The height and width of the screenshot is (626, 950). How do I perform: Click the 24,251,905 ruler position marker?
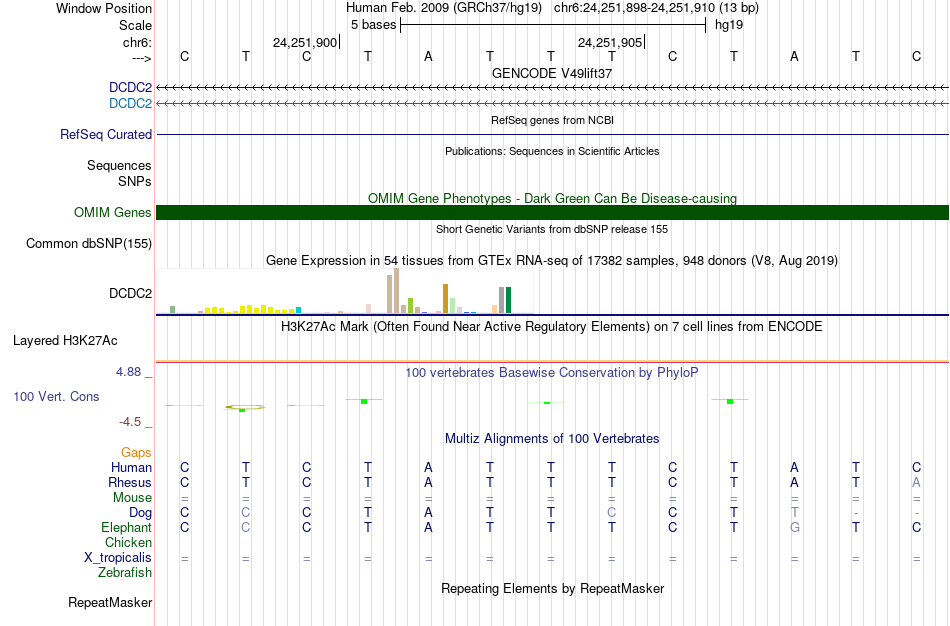pyautogui.click(x=611, y=42)
